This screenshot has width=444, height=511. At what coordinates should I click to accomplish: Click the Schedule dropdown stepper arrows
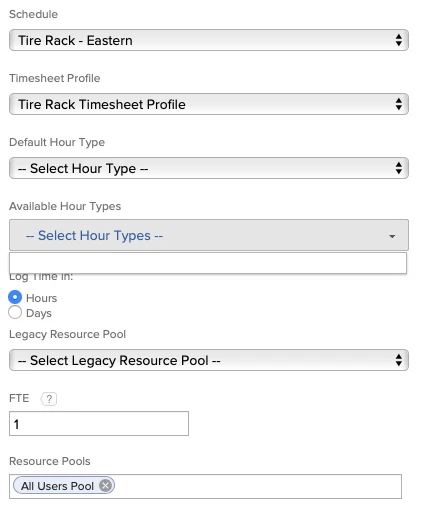point(398,40)
